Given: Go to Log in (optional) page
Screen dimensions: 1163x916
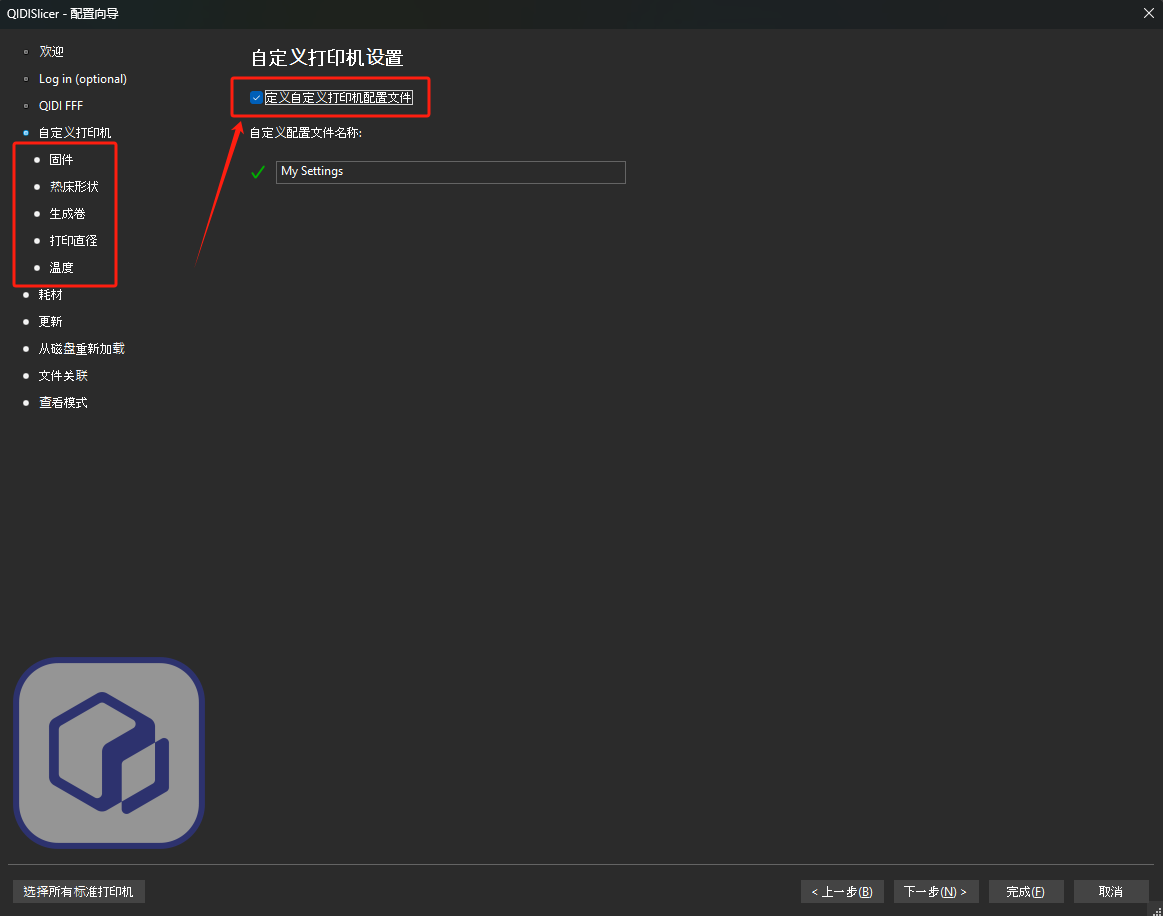Looking at the screenshot, I should click(x=83, y=79).
